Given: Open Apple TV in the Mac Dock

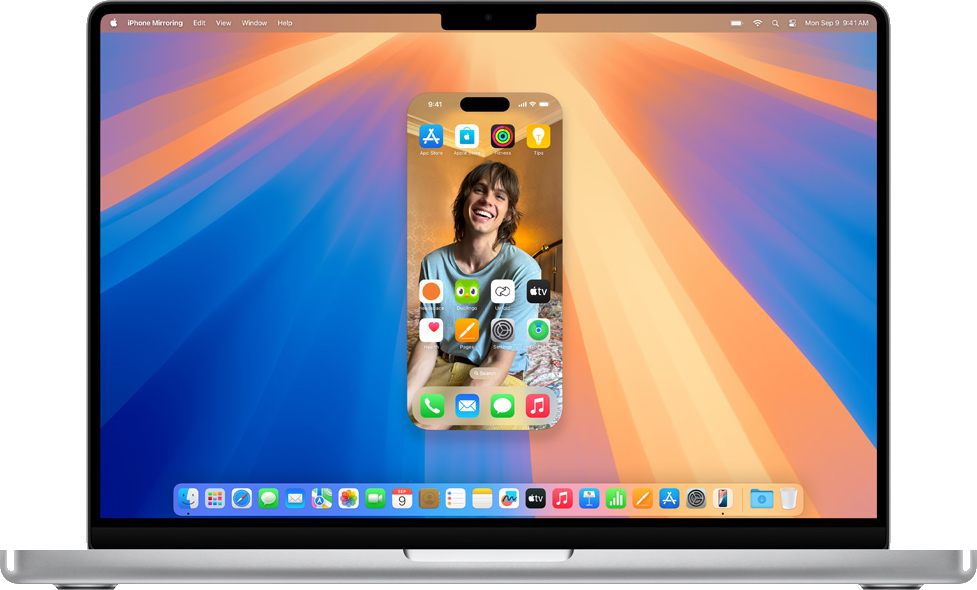Looking at the screenshot, I should [535, 498].
